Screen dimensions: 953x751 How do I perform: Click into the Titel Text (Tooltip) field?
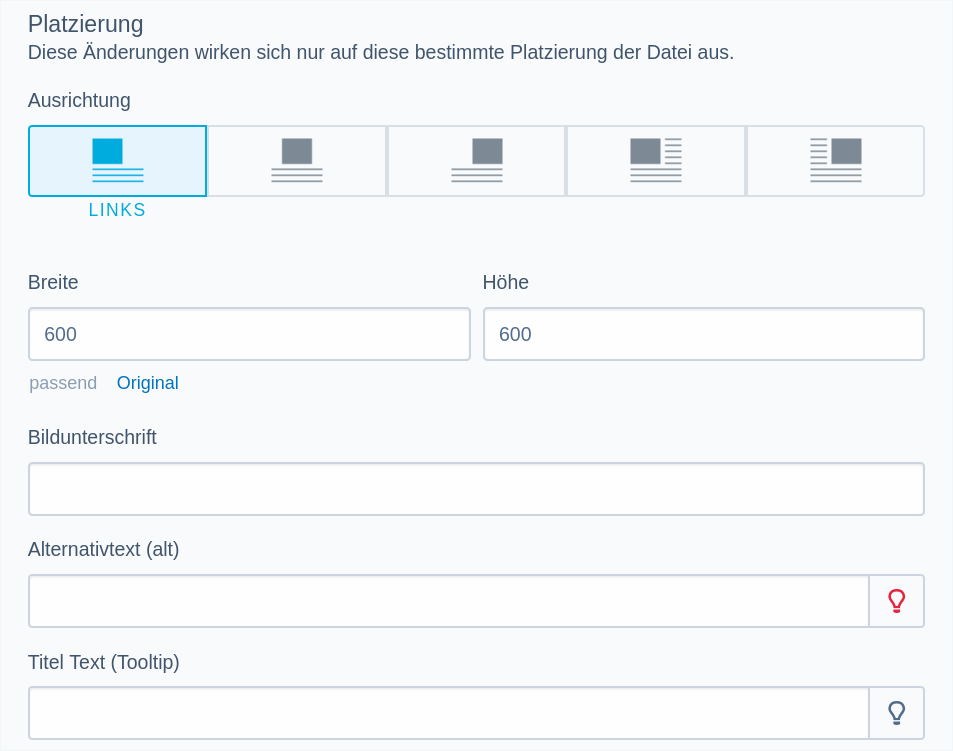[x=449, y=713]
